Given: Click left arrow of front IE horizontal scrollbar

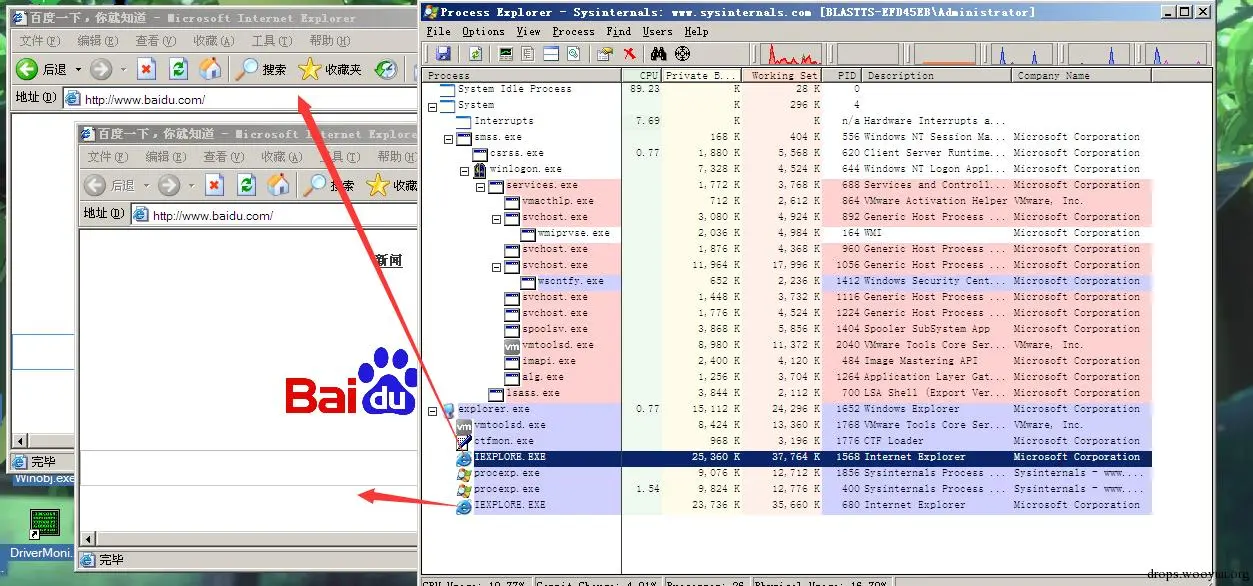Looking at the screenshot, I should click(88, 539).
